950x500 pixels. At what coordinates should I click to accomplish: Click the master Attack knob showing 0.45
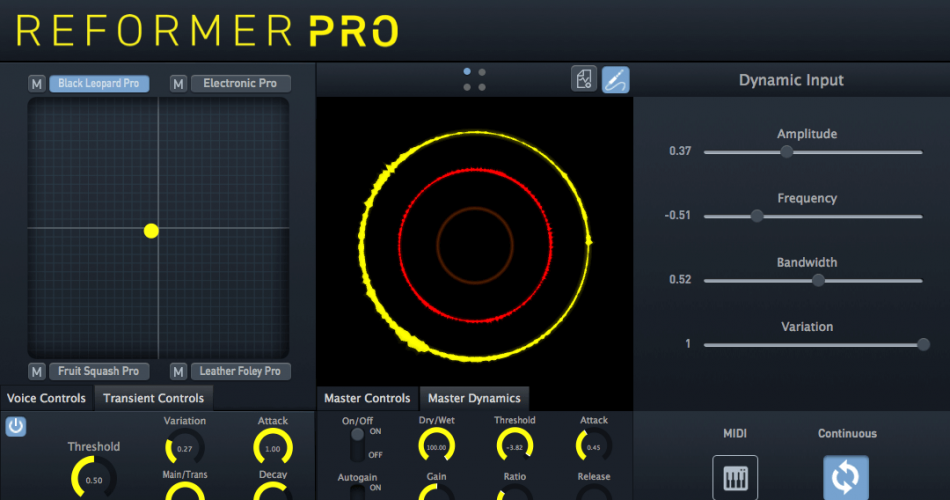pyautogui.click(x=594, y=447)
